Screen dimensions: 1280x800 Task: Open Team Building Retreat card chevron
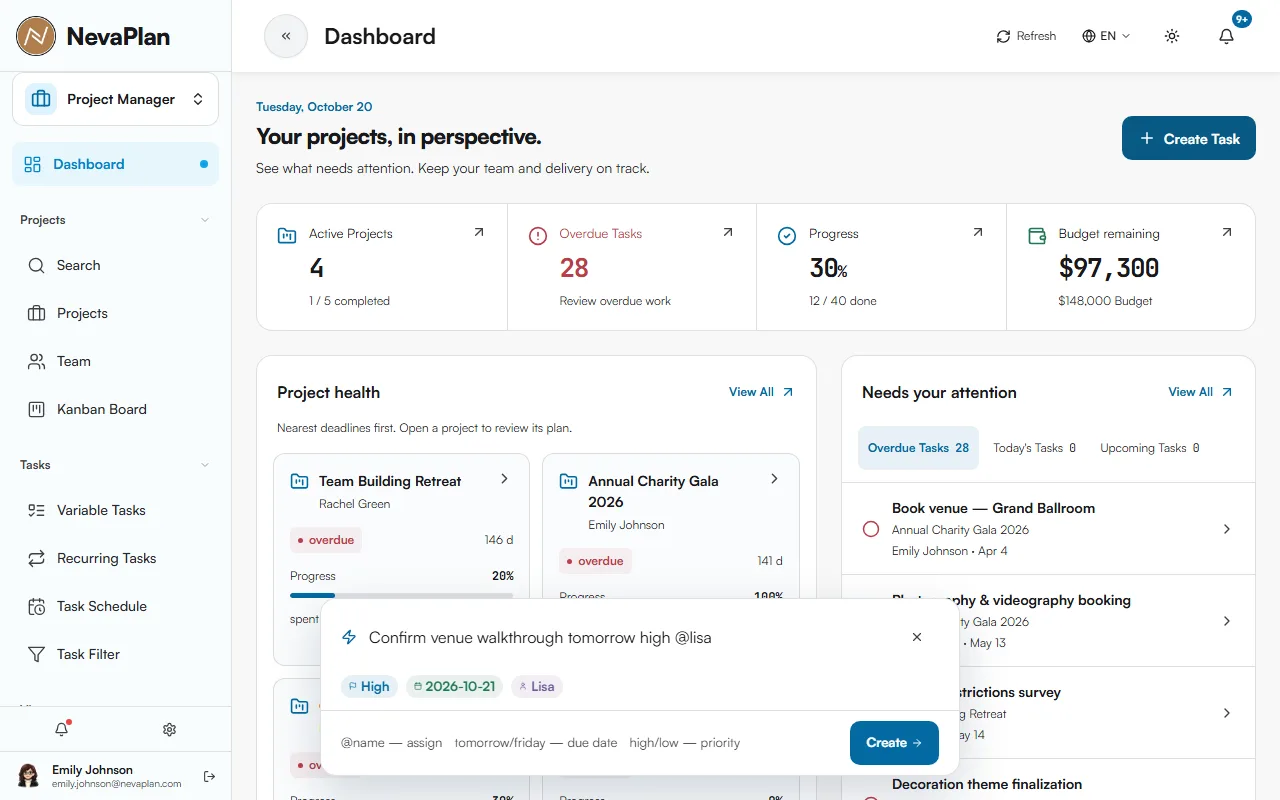point(504,479)
